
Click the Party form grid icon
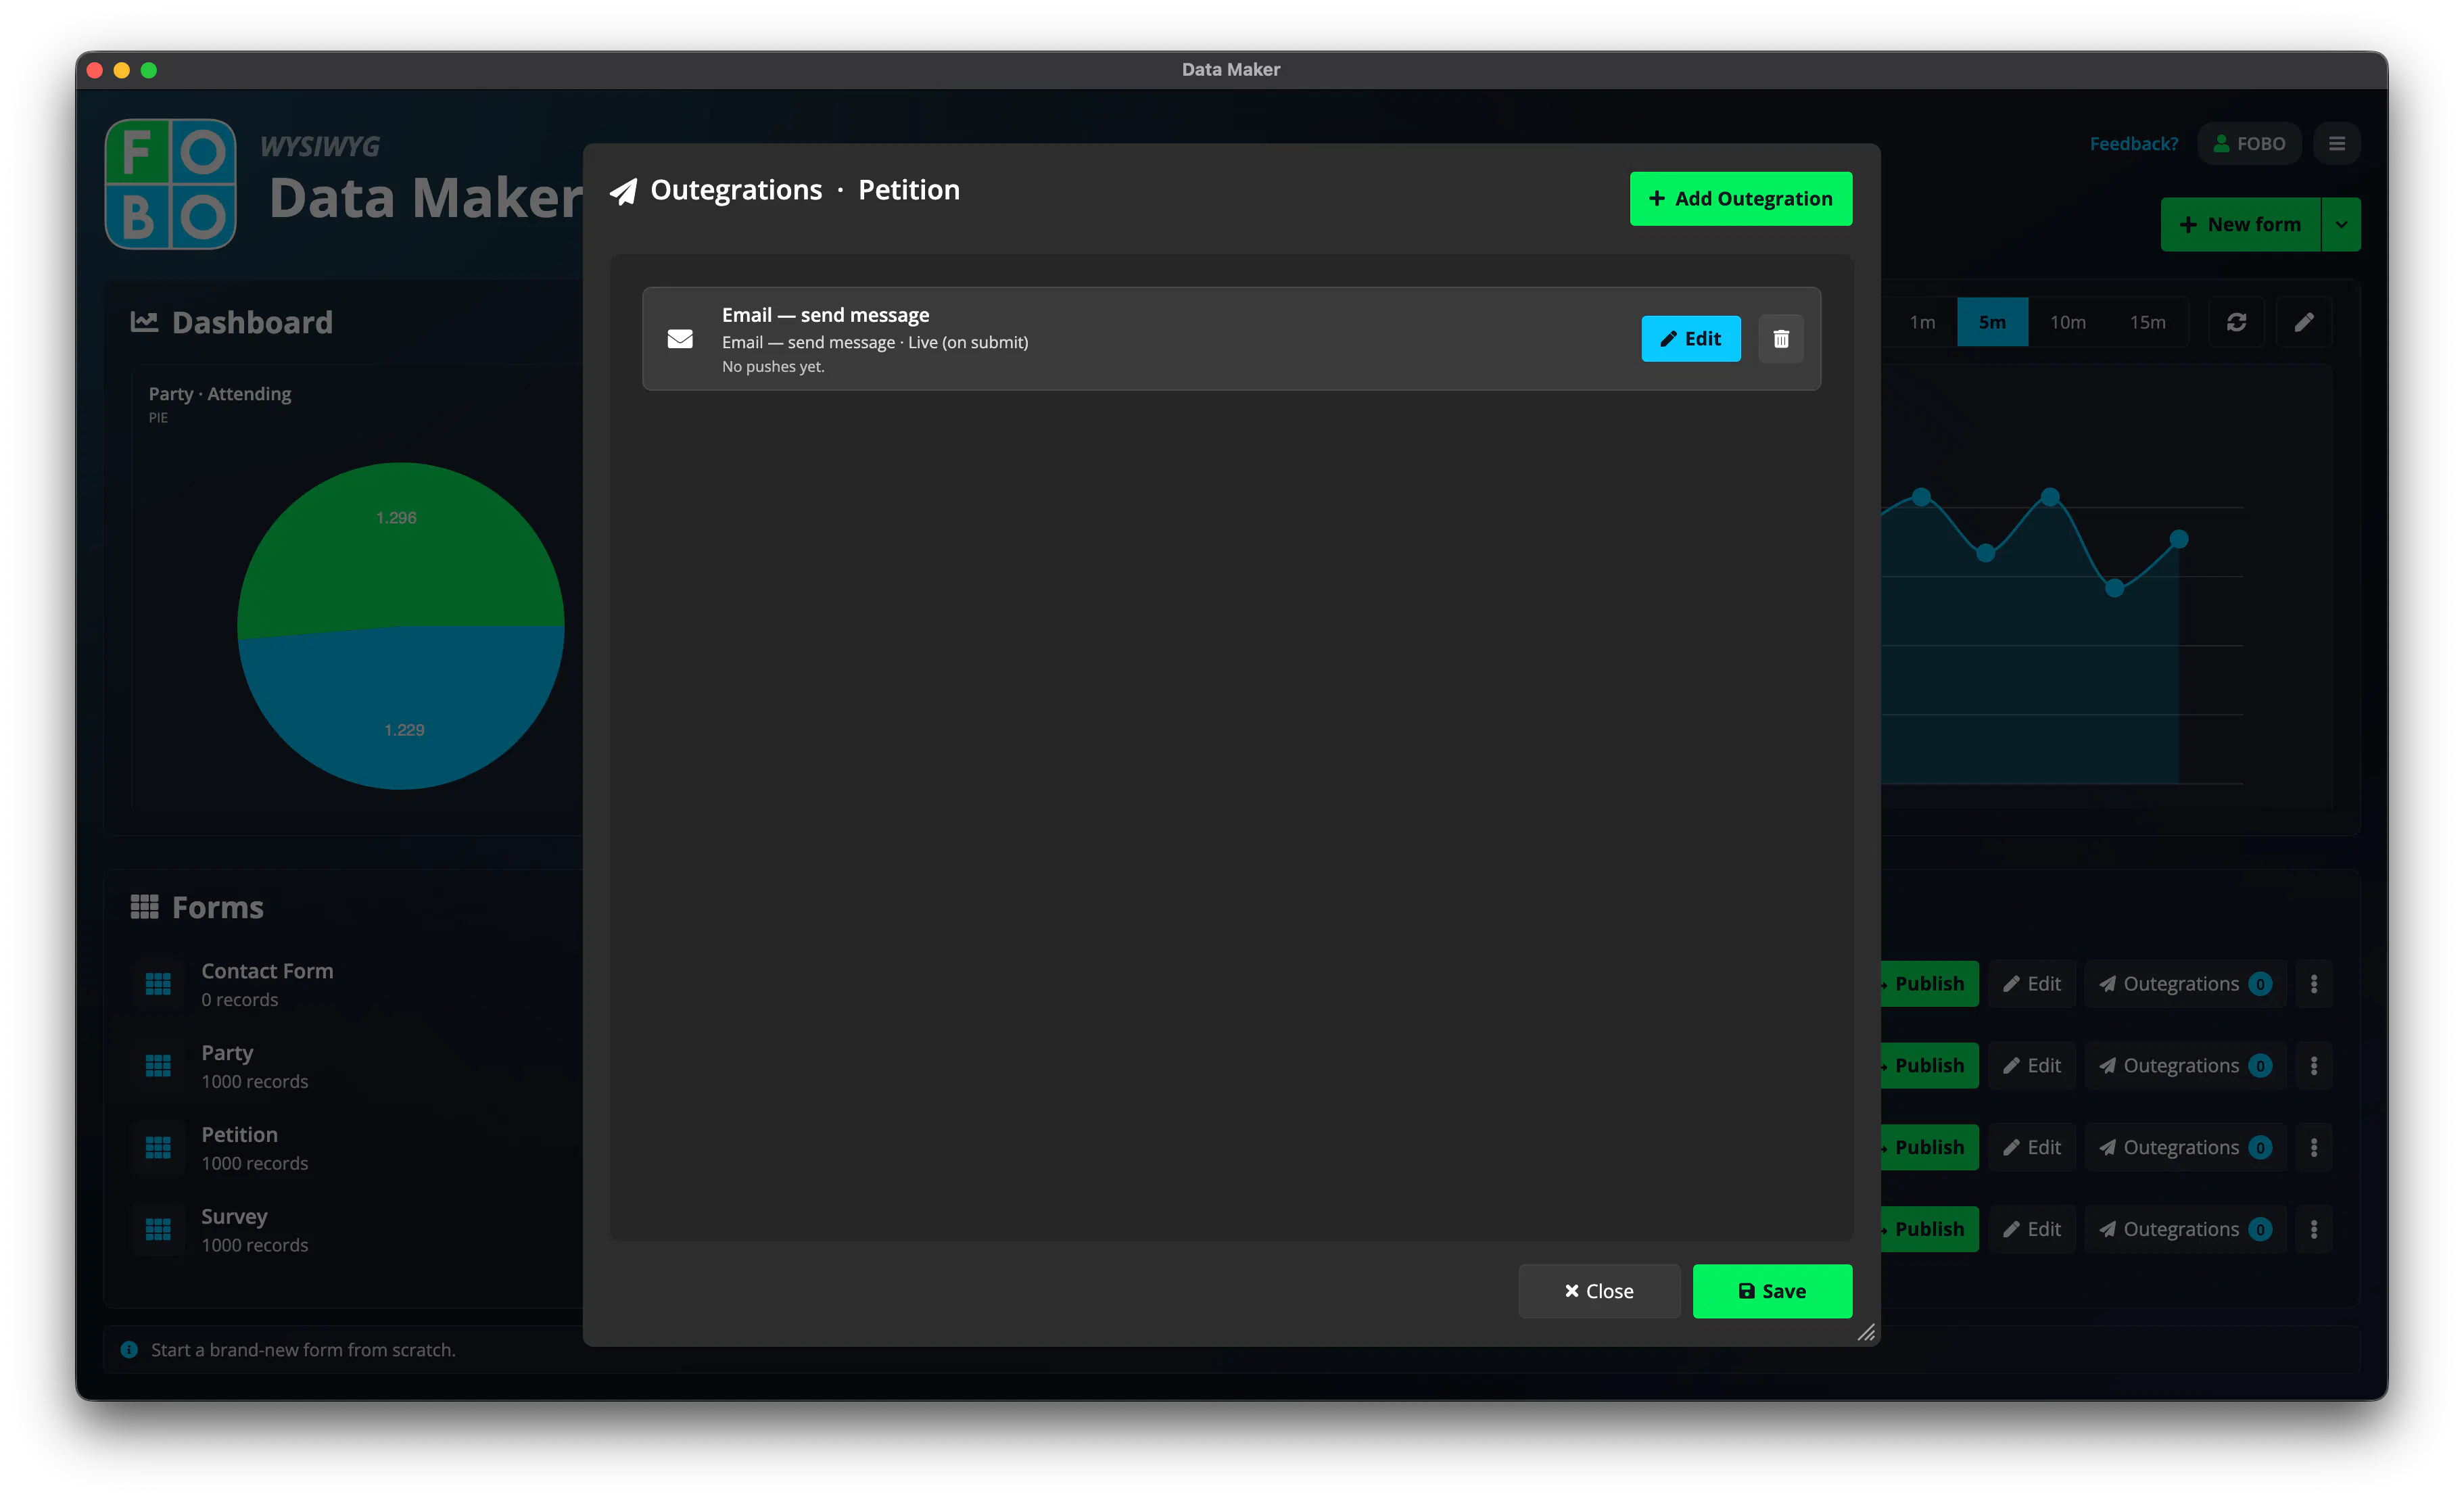point(158,1066)
